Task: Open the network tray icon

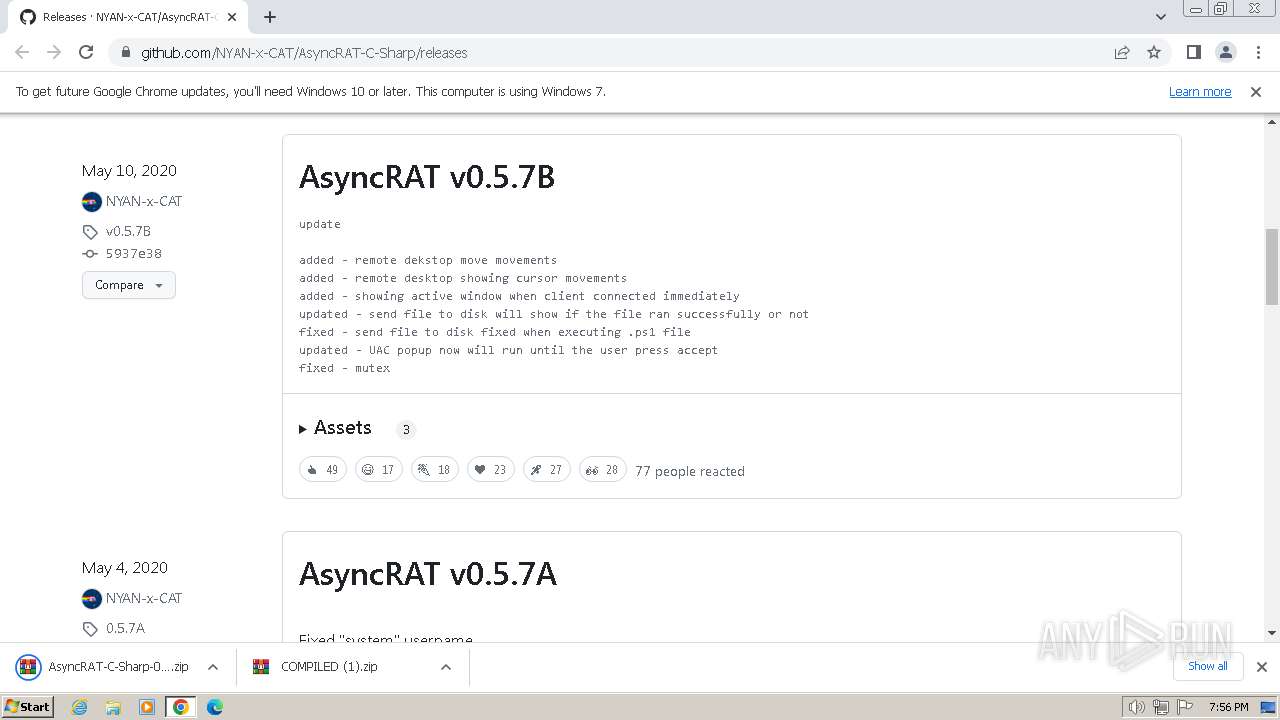Action: (x=1161, y=707)
